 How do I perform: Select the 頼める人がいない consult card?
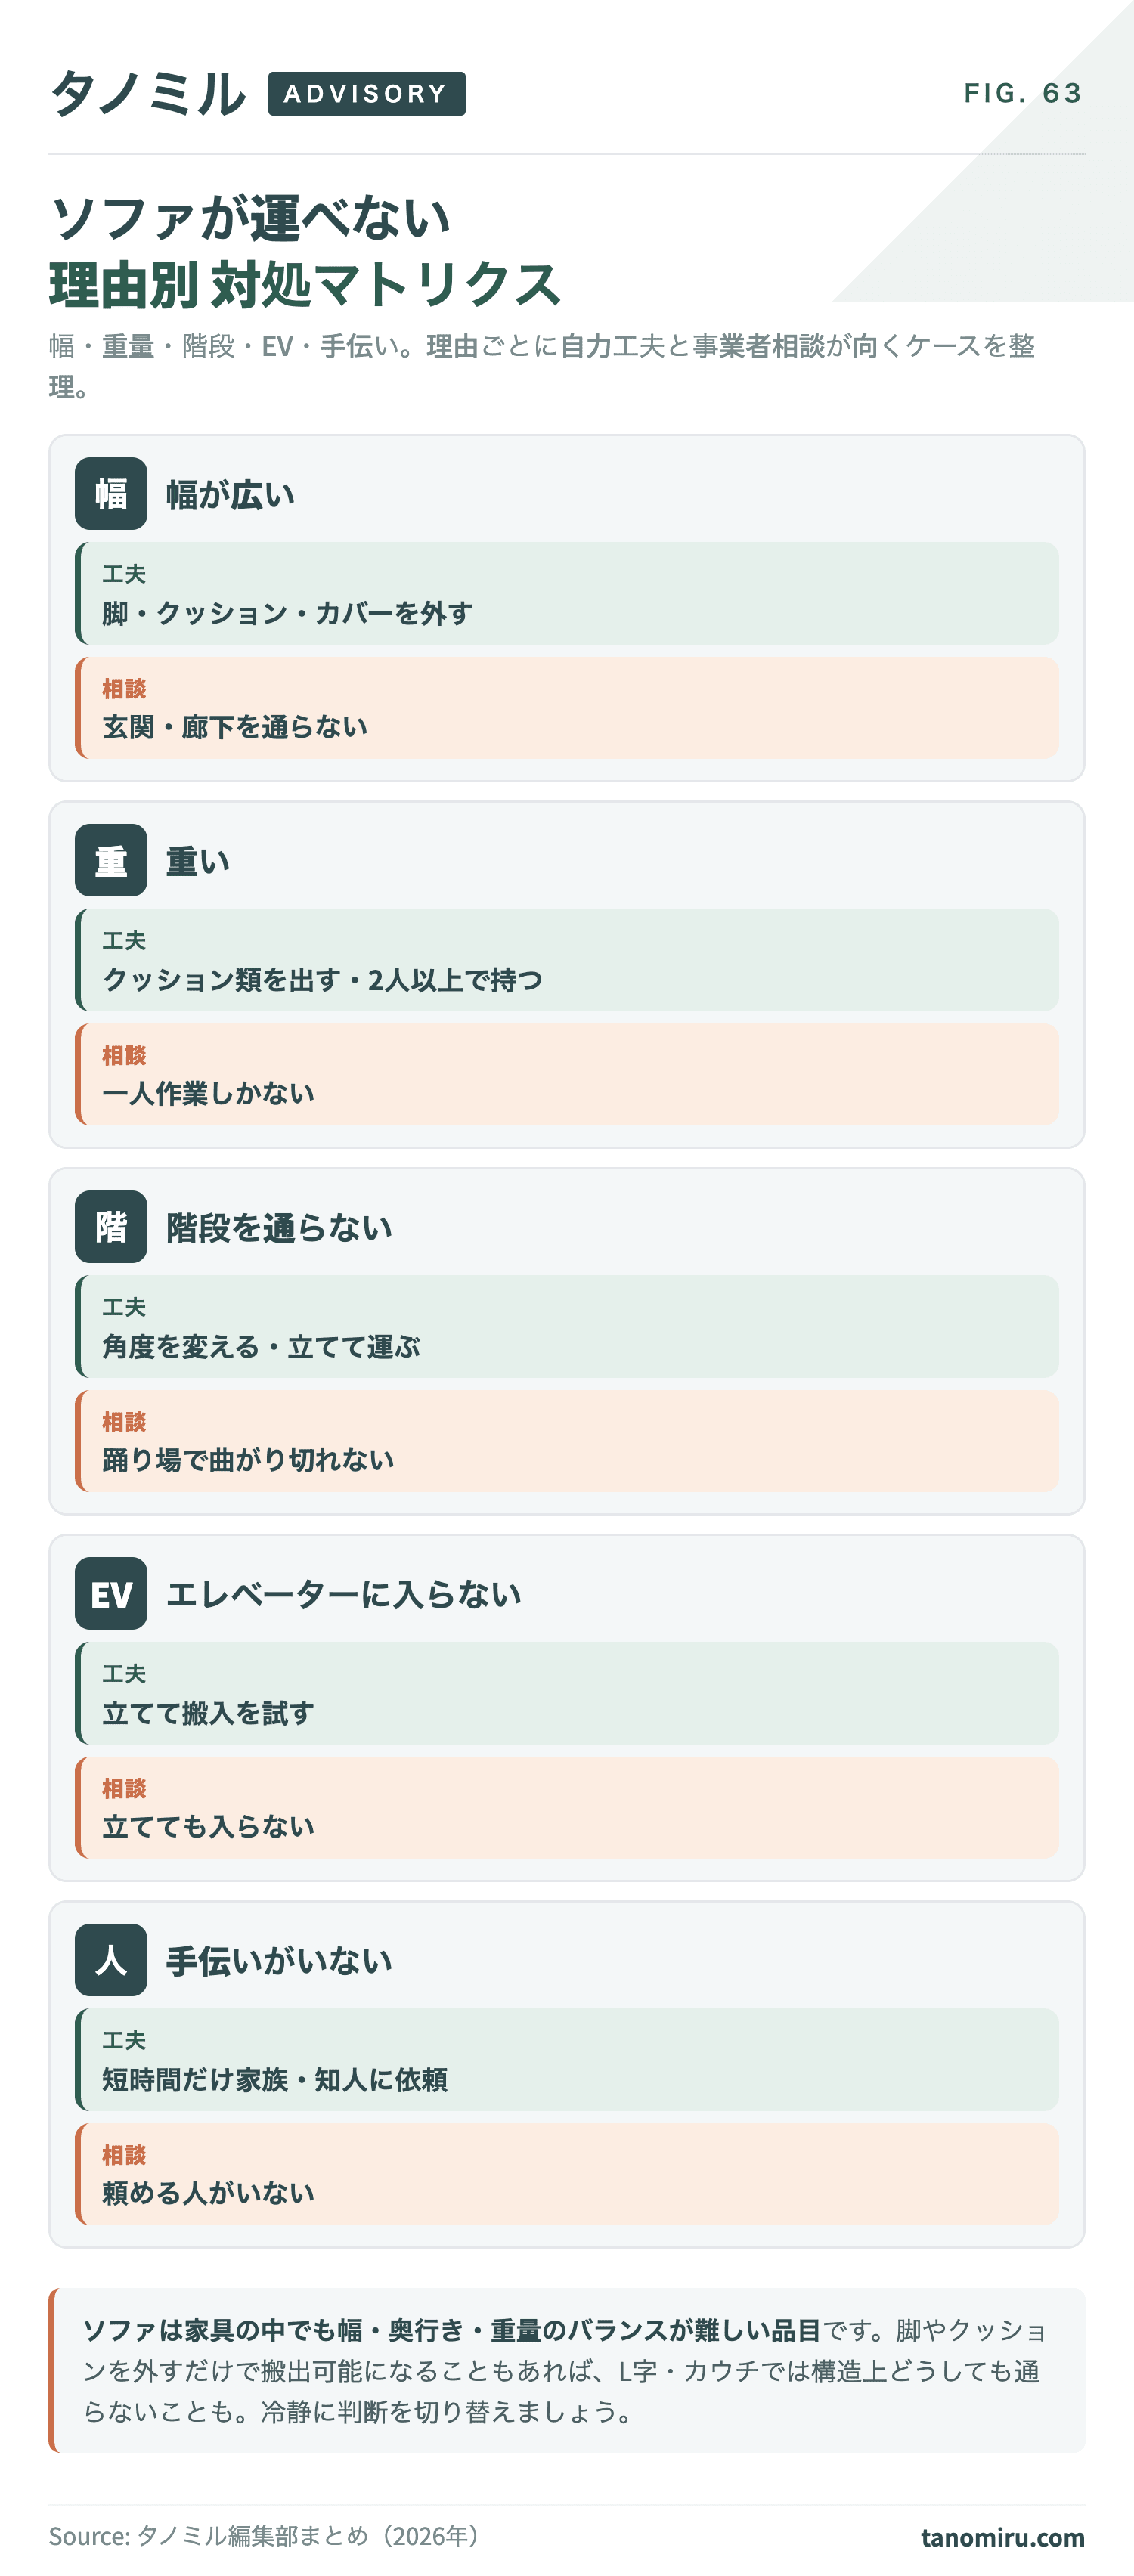tap(567, 2174)
